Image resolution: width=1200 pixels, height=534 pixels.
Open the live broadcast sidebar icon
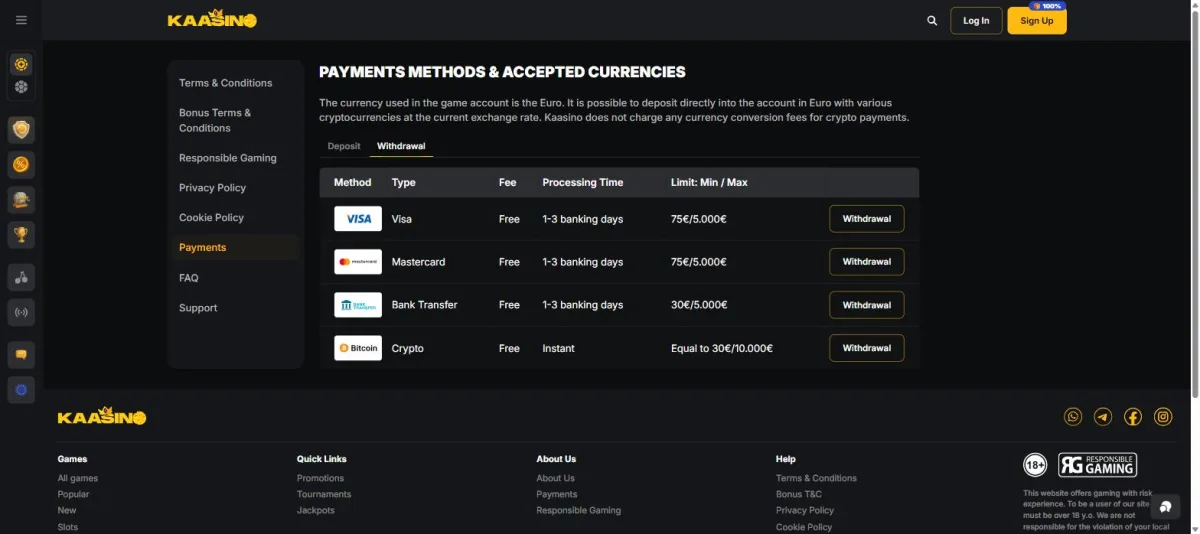pyautogui.click(x=21, y=312)
